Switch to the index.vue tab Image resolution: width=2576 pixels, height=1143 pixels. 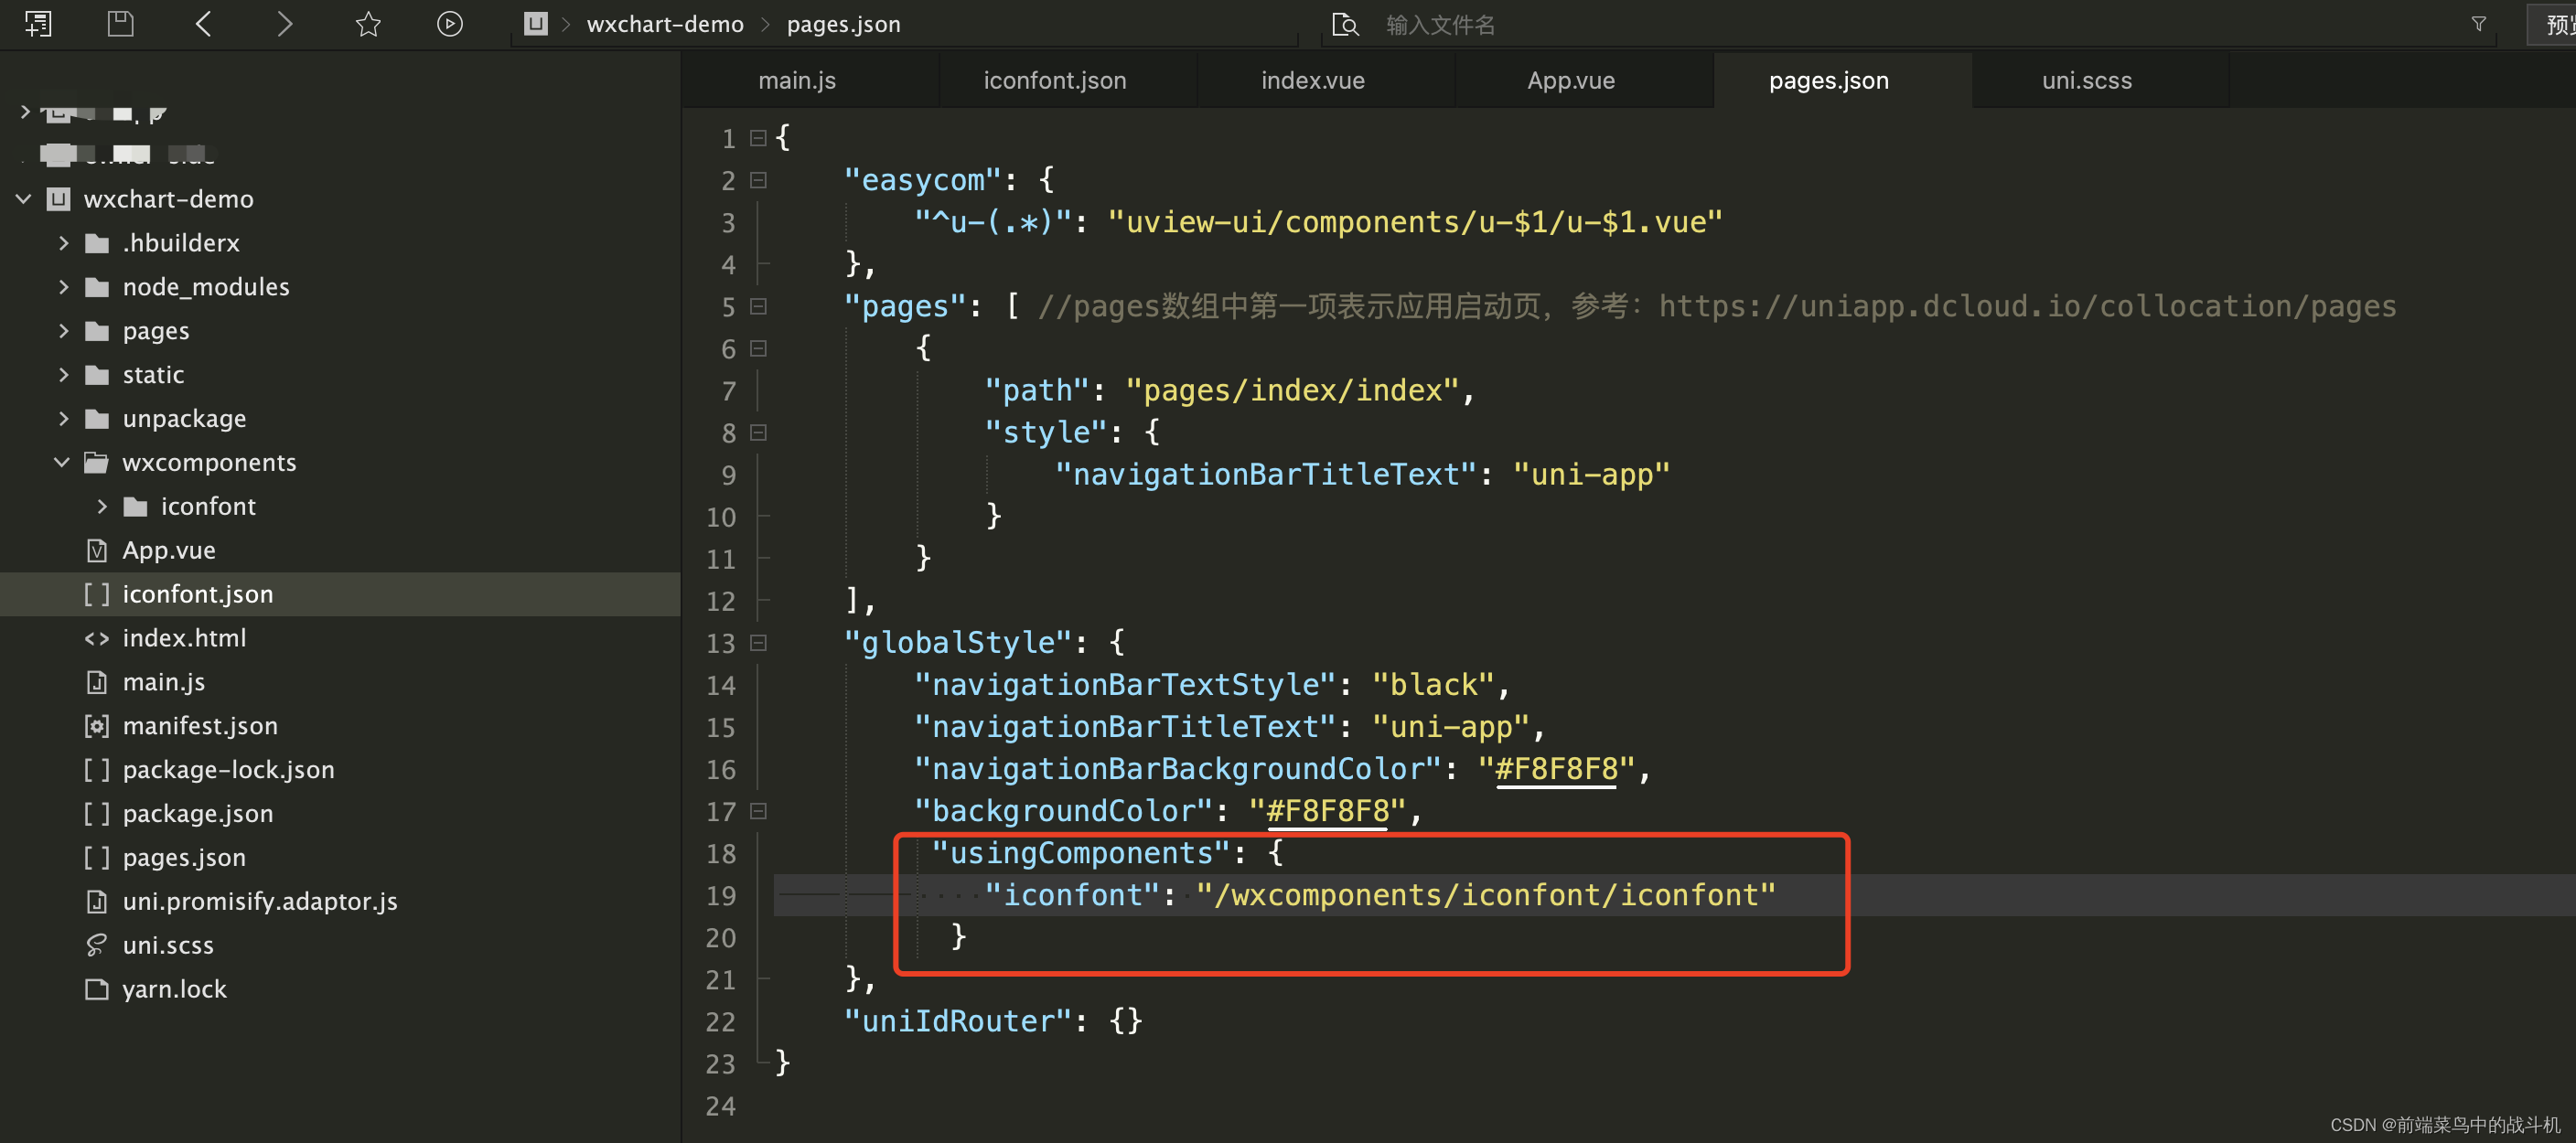(x=1312, y=79)
